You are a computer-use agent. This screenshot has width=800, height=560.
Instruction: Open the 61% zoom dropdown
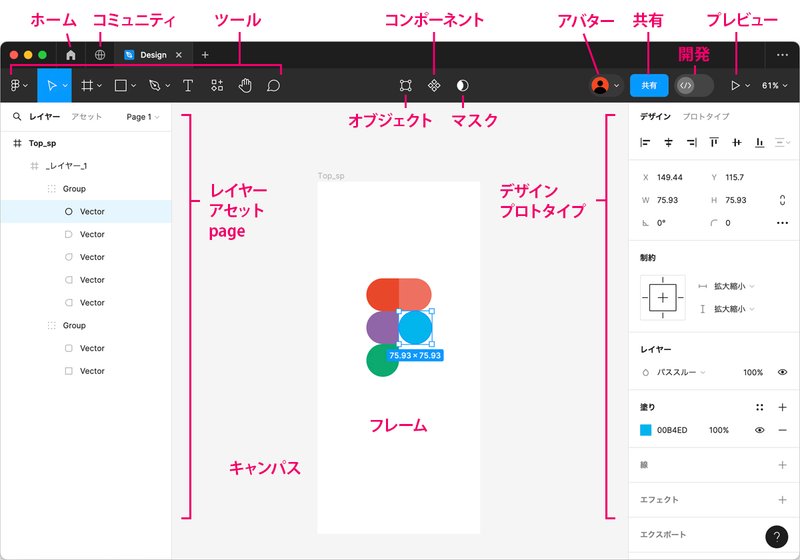click(x=774, y=85)
